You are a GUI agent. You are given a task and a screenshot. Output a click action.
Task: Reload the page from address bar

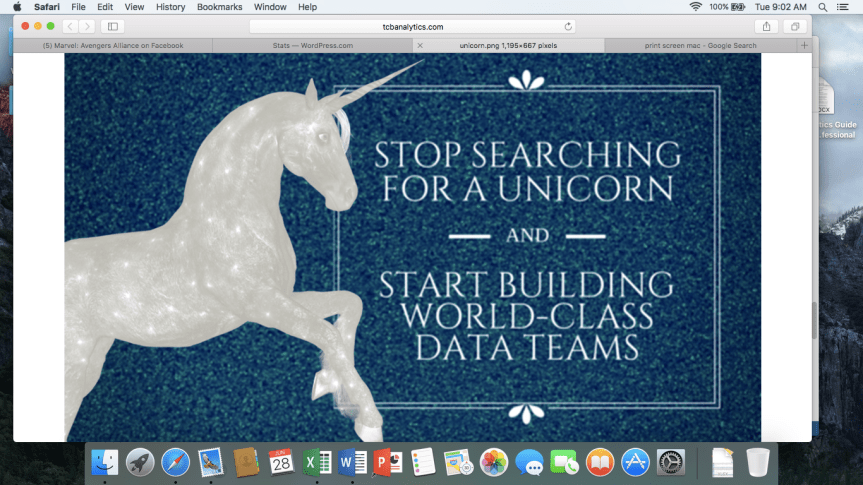point(569,26)
